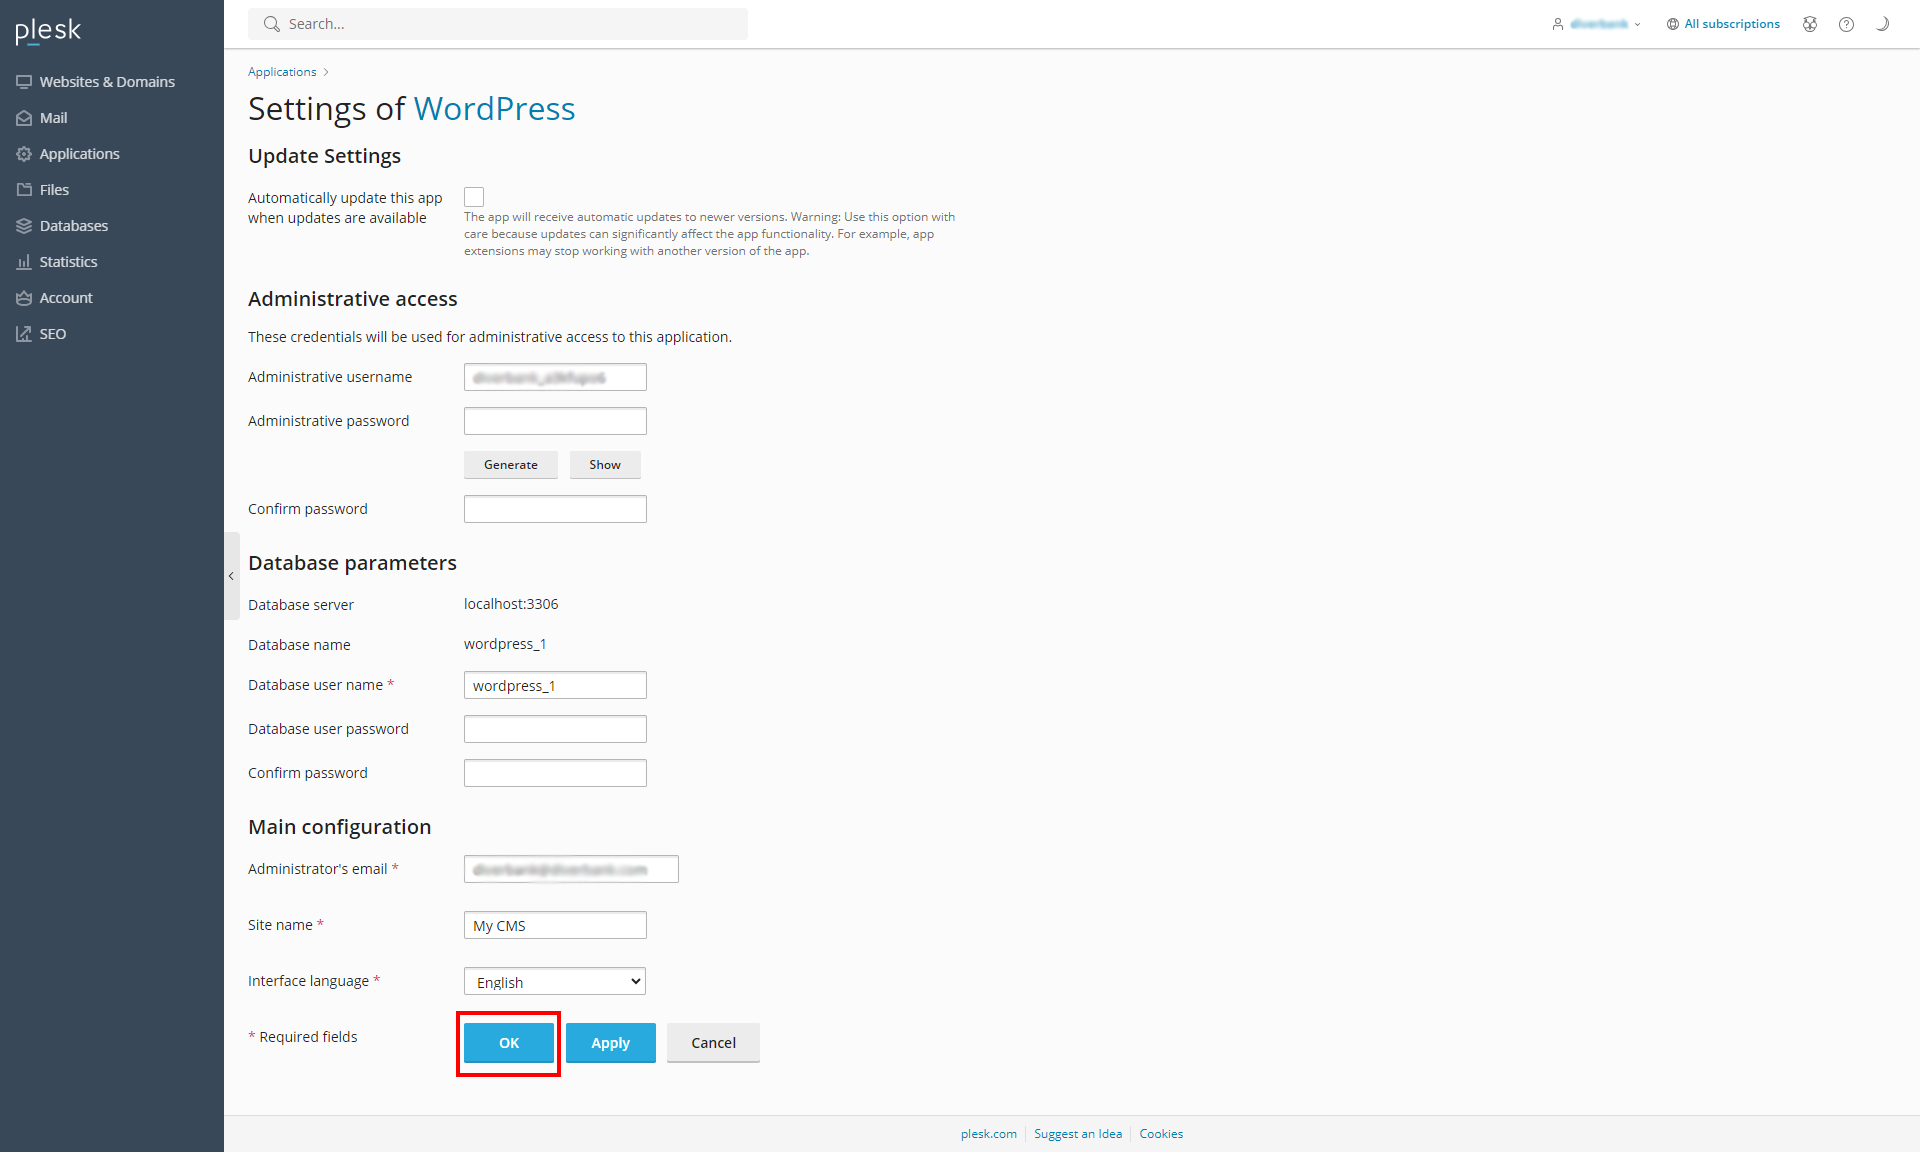The image size is (1920, 1152).
Task: Click the Administrator's email field
Action: (571, 869)
